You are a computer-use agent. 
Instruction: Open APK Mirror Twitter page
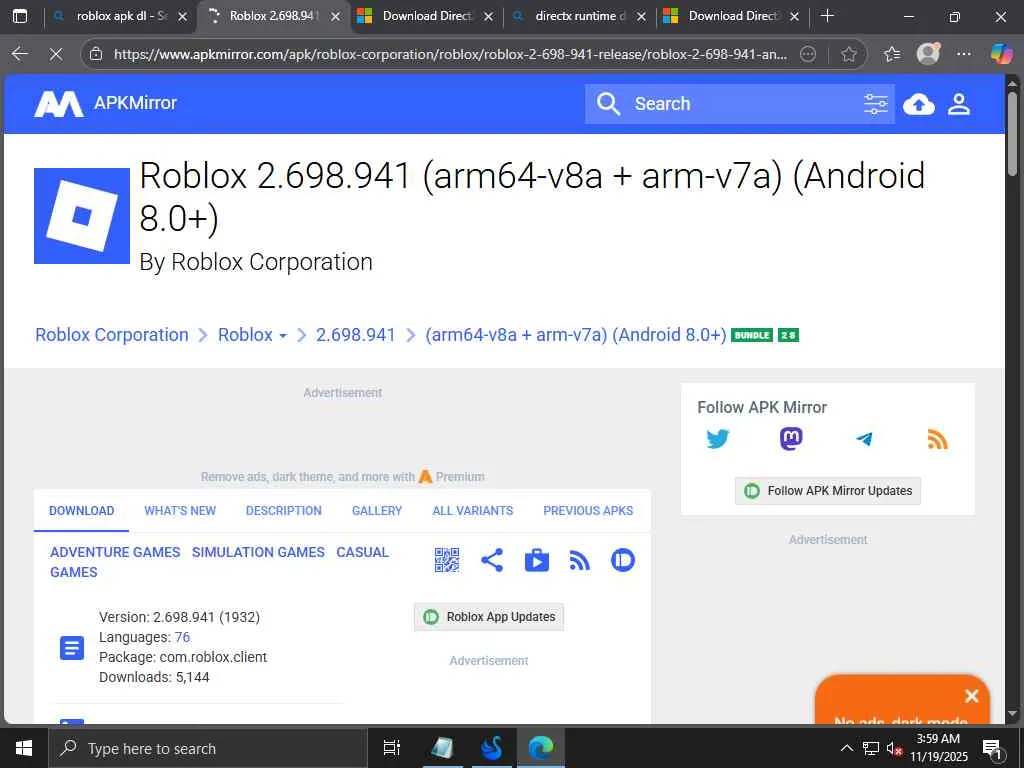(x=718, y=439)
